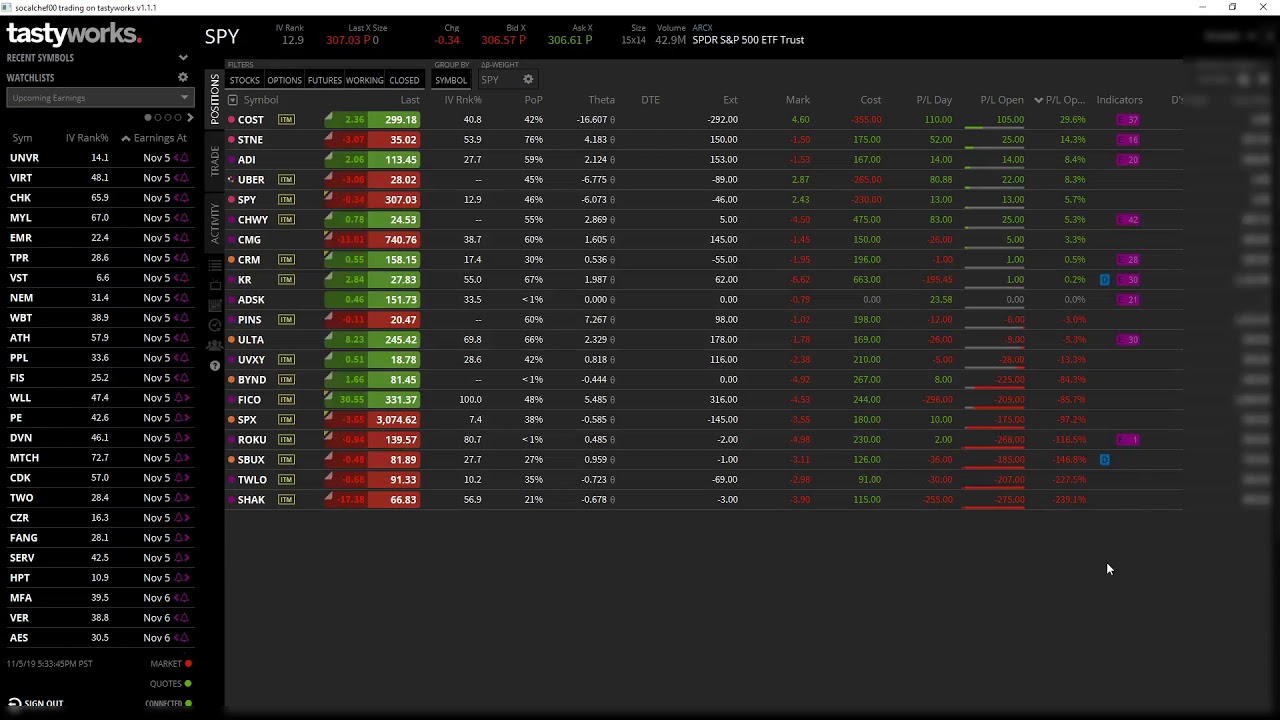Click earnings bell icon for AES
The image size is (1280, 720).
[x=182, y=638]
